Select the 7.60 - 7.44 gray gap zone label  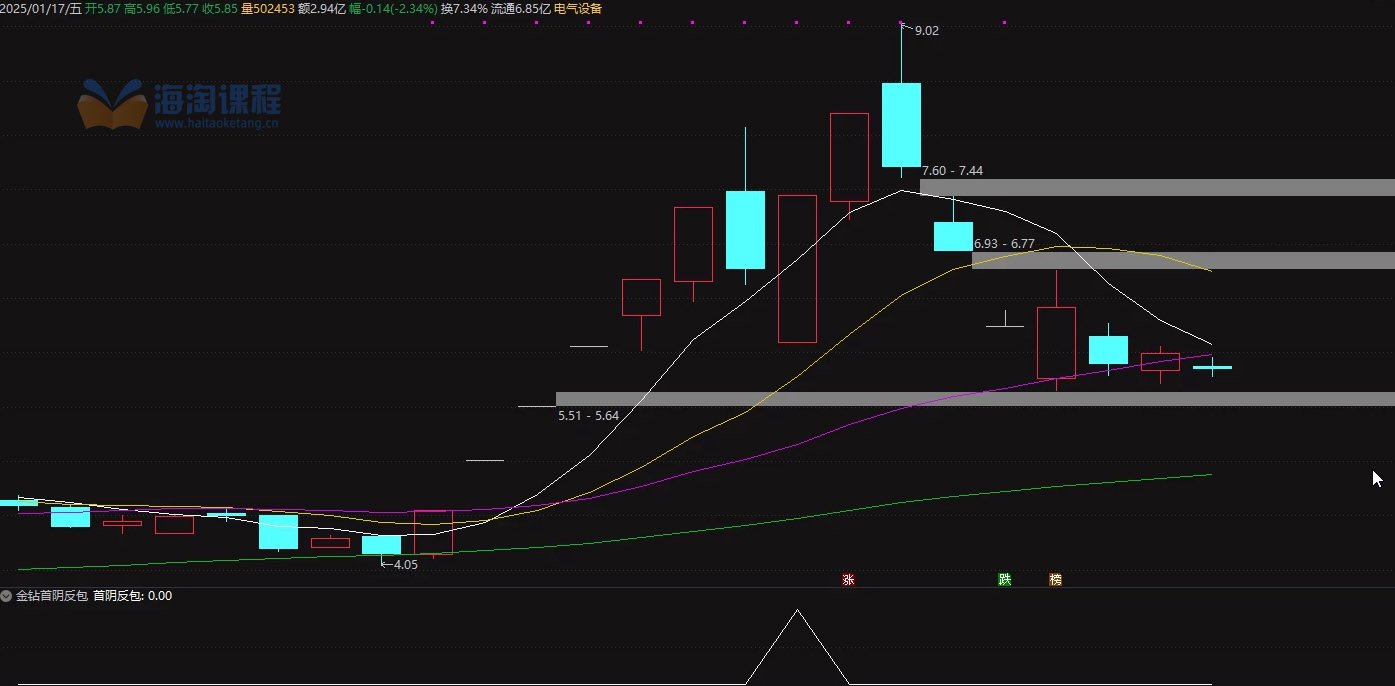pos(952,171)
